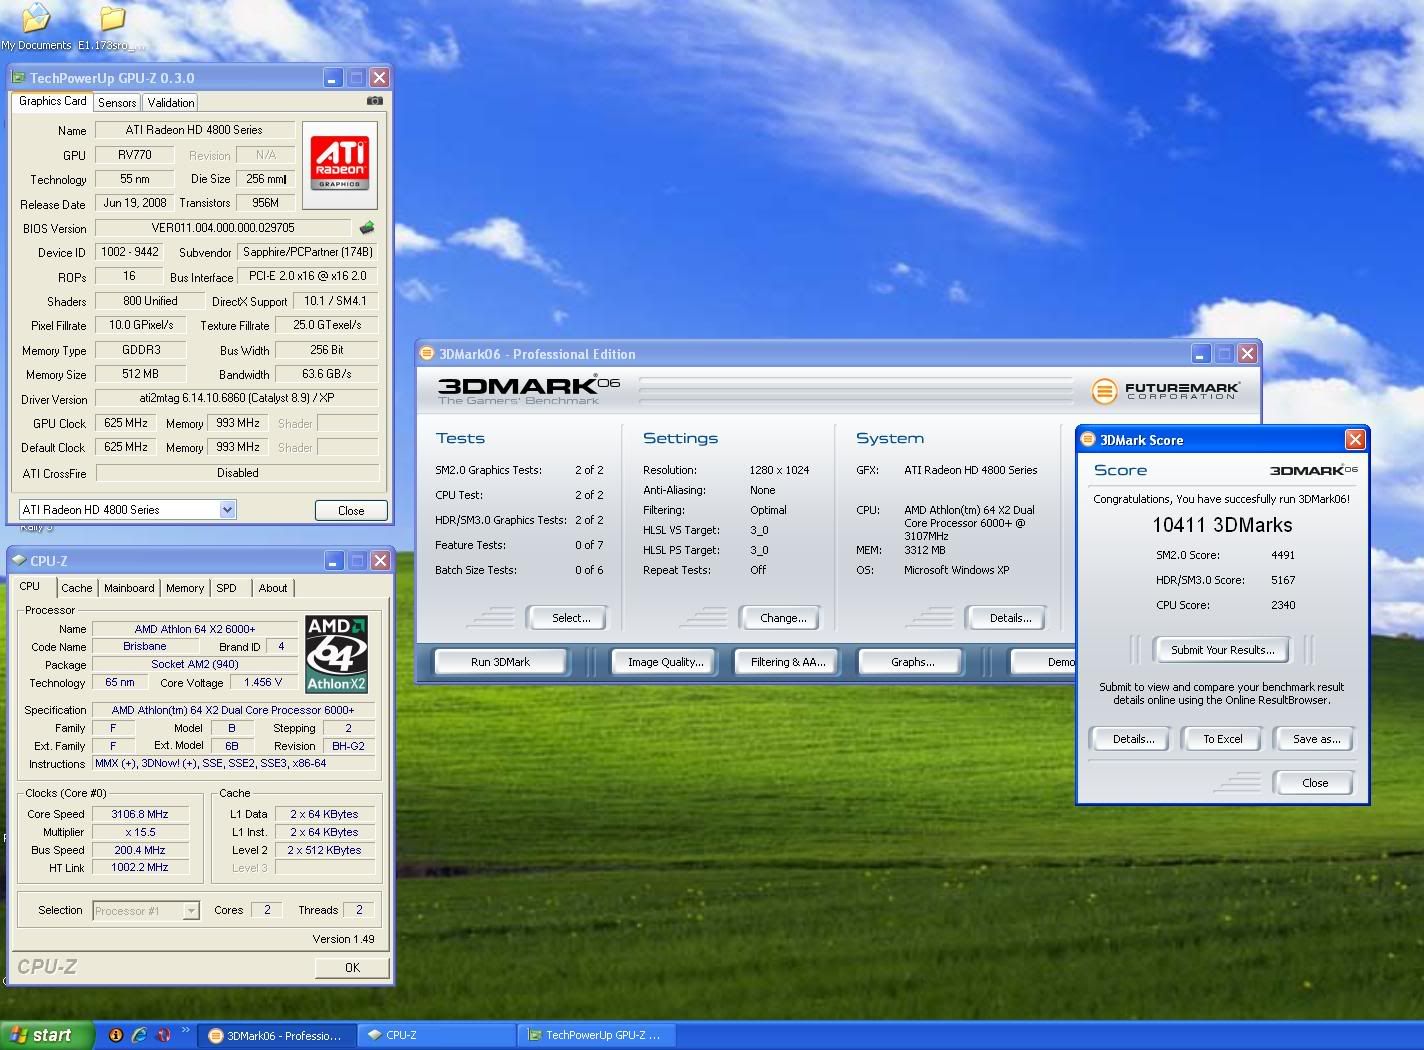This screenshot has height=1050, width=1424.
Task: Click the orange info quick launch icon
Action: (115, 1035)
